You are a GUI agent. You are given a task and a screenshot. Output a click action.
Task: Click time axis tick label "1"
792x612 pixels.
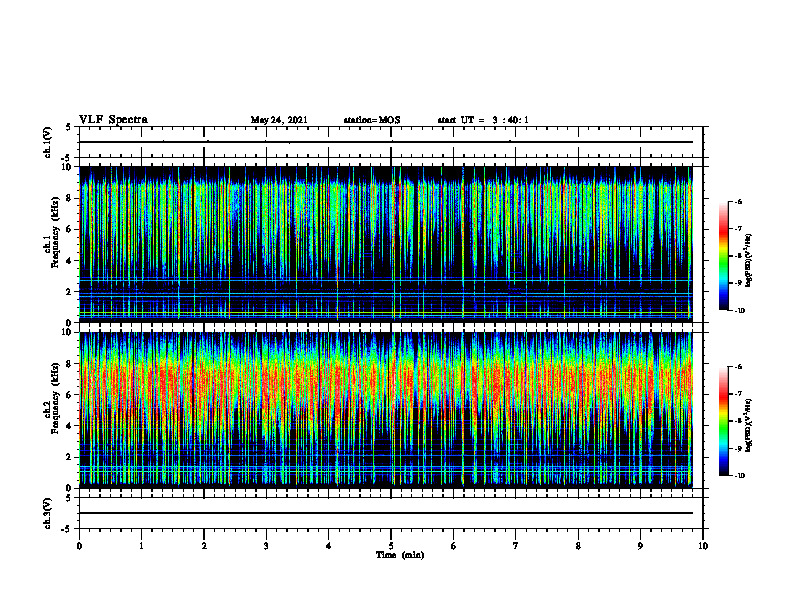pyautogui.click(x=141, y=546)
